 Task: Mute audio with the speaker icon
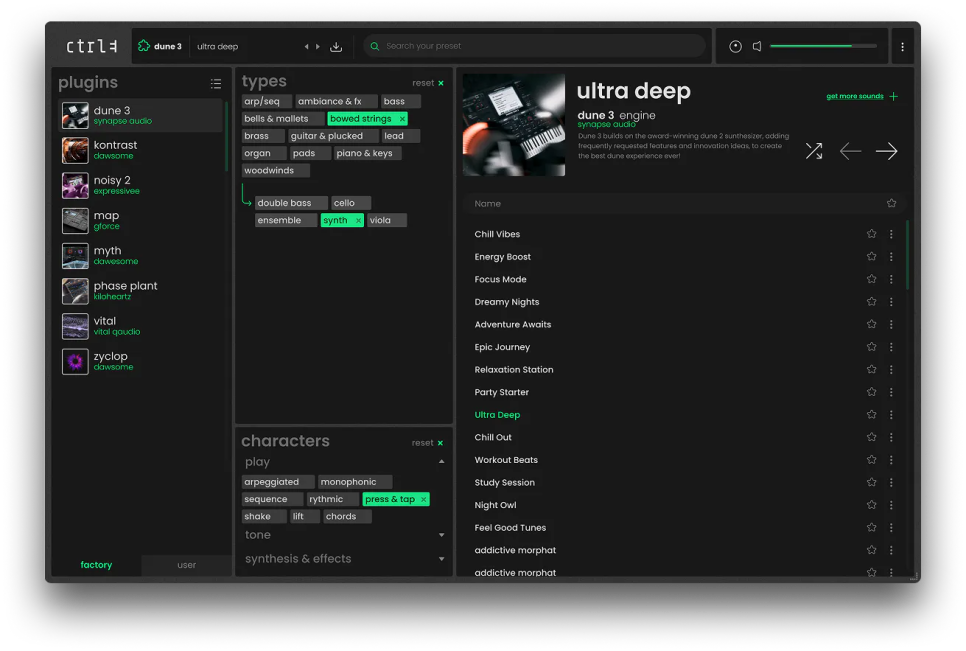point(757,46)
